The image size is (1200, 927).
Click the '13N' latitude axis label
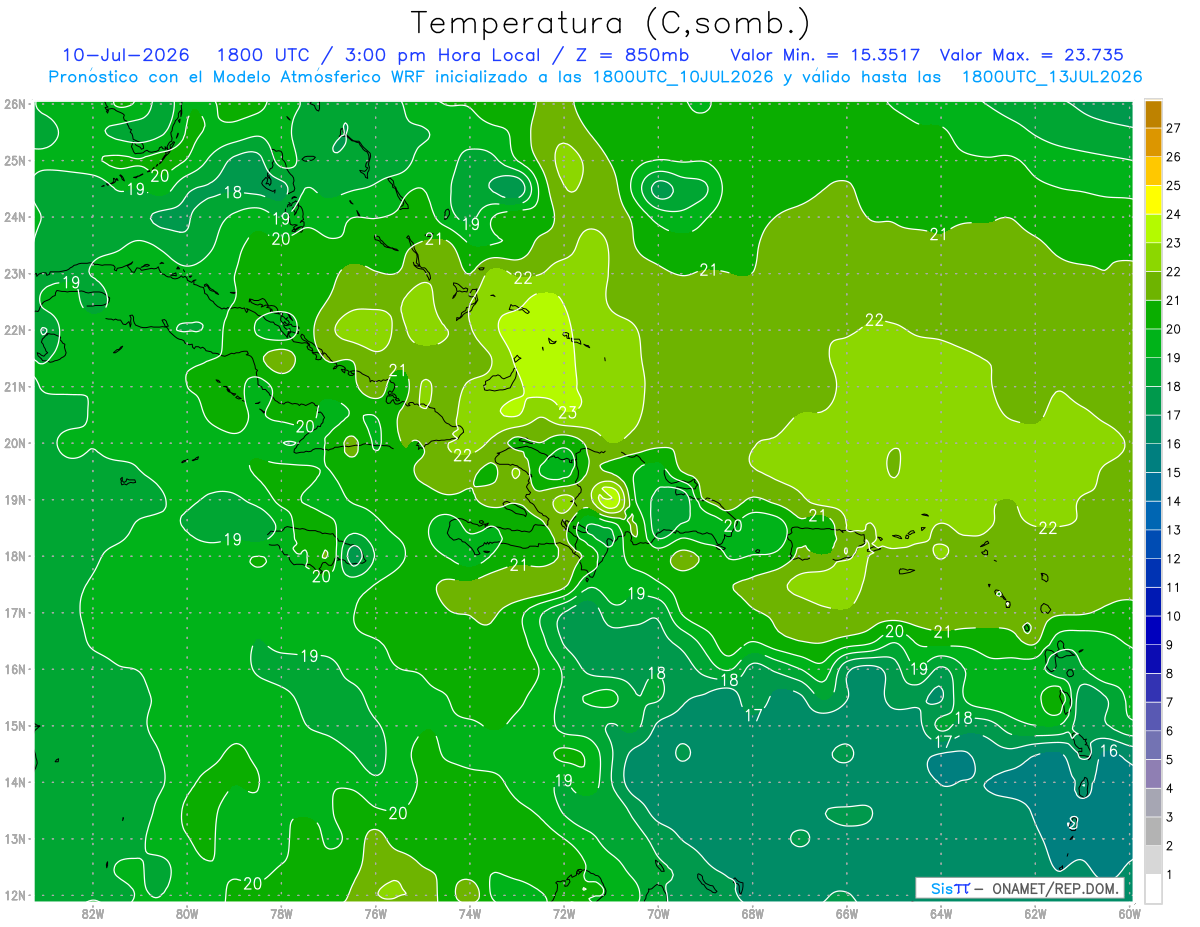point(15,839)
